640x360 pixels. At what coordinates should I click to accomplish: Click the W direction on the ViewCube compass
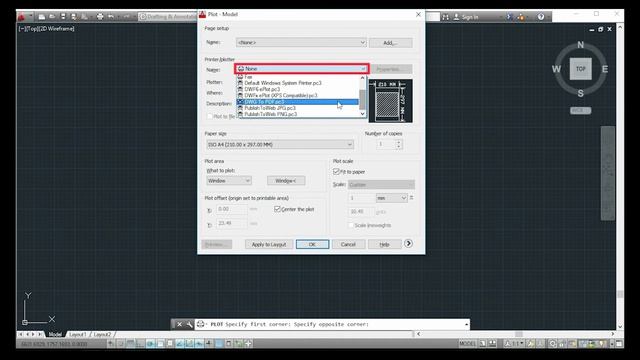(x=556, y=69)
